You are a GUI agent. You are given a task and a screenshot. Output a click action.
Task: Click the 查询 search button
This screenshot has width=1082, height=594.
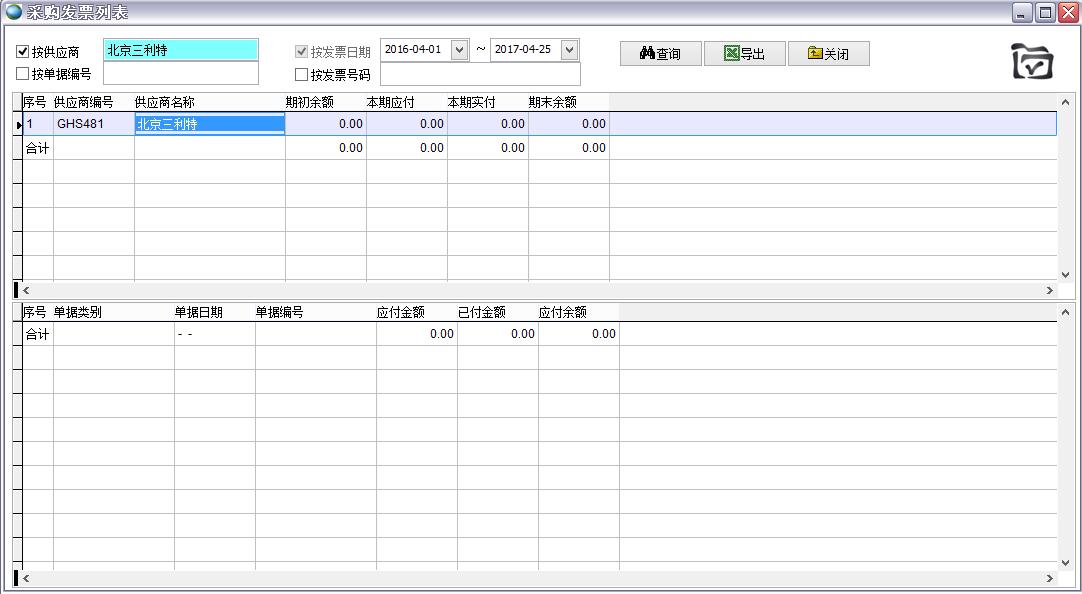click(x=660, y=54)
